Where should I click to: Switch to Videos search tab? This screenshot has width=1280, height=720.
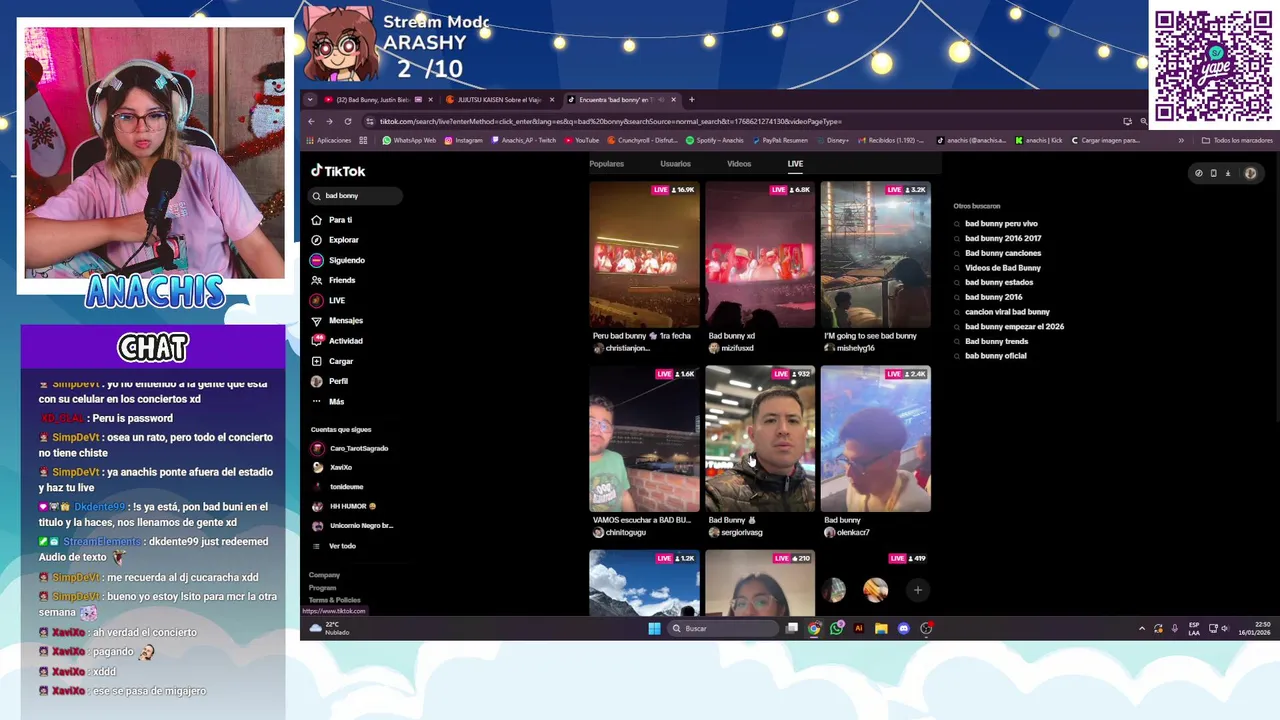point(739,164)
